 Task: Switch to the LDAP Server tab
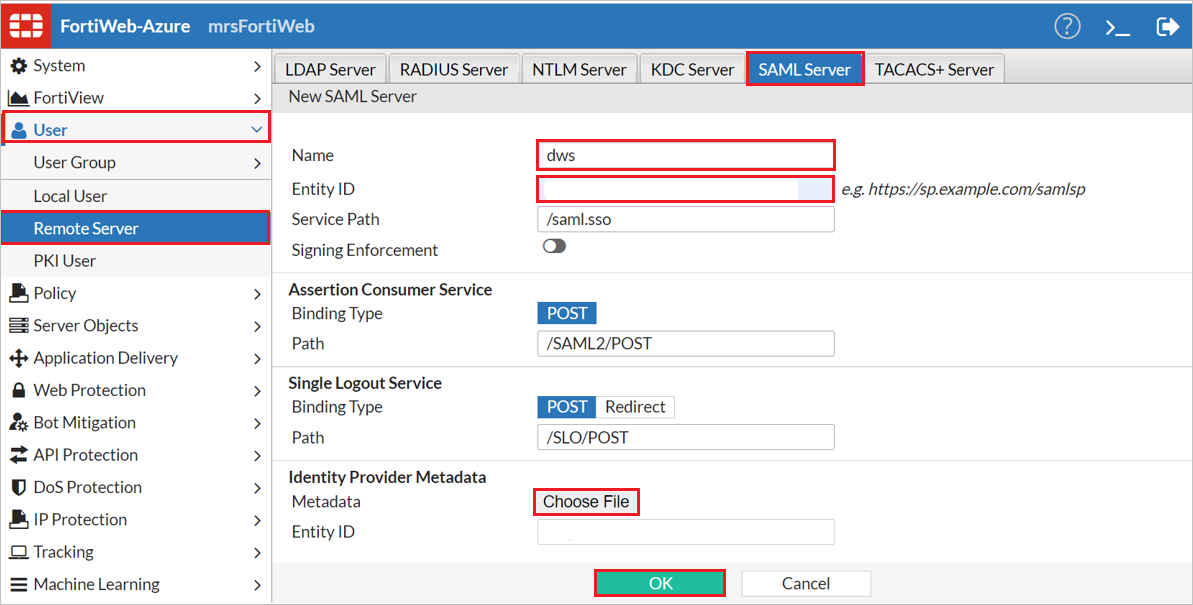(330, 69)
